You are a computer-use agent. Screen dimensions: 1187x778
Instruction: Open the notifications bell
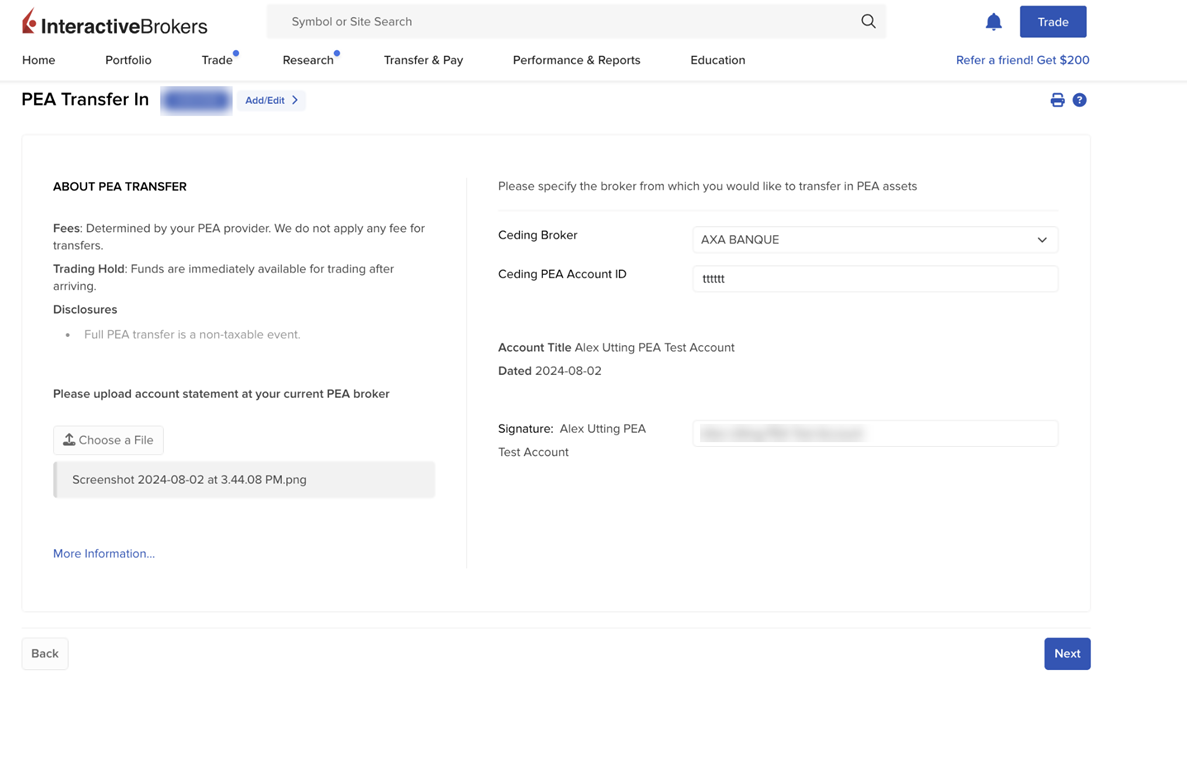[993, 22]
